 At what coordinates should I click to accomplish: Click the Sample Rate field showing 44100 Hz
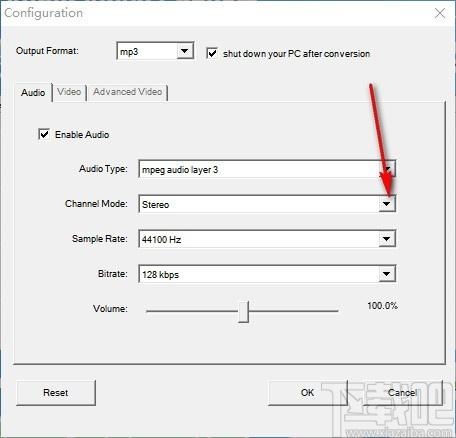point(267,239)
